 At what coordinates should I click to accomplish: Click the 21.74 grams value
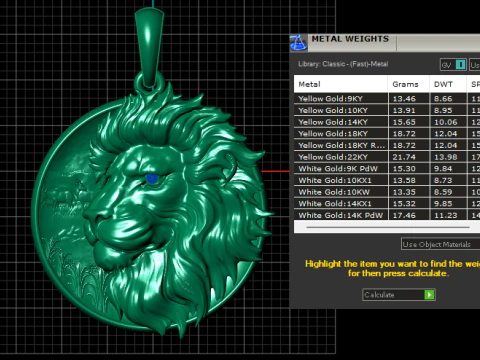pyautogui.click(x=404, y=157)
